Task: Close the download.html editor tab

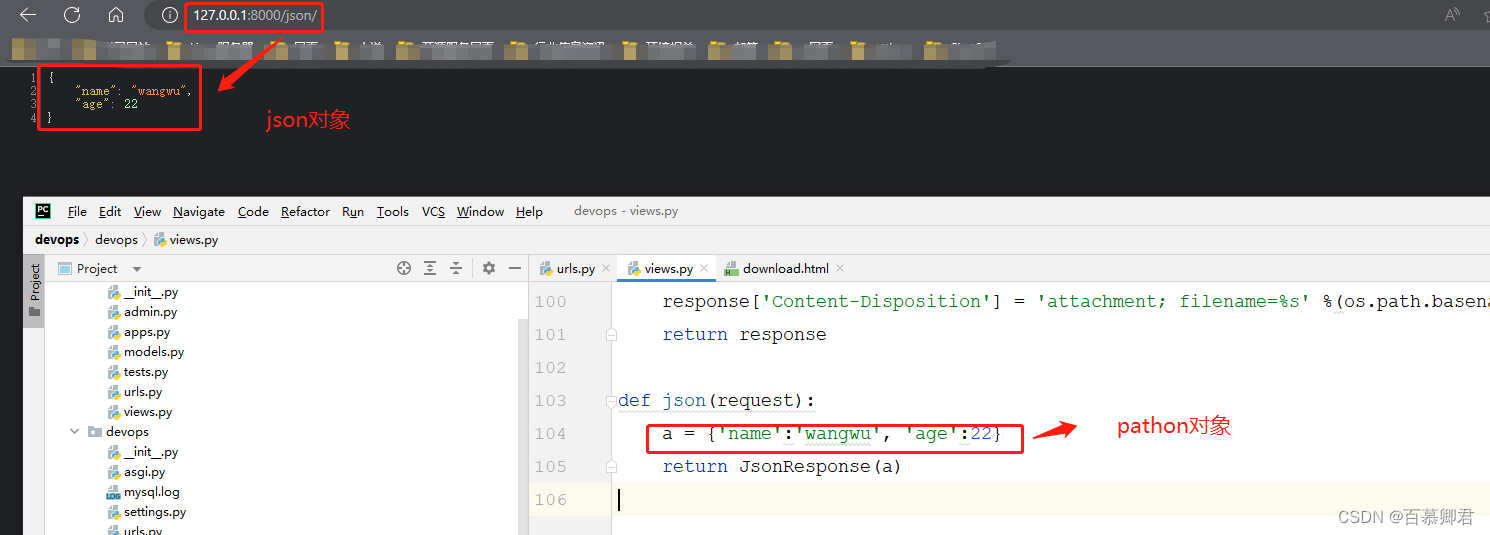Action: tap(840, 268)
